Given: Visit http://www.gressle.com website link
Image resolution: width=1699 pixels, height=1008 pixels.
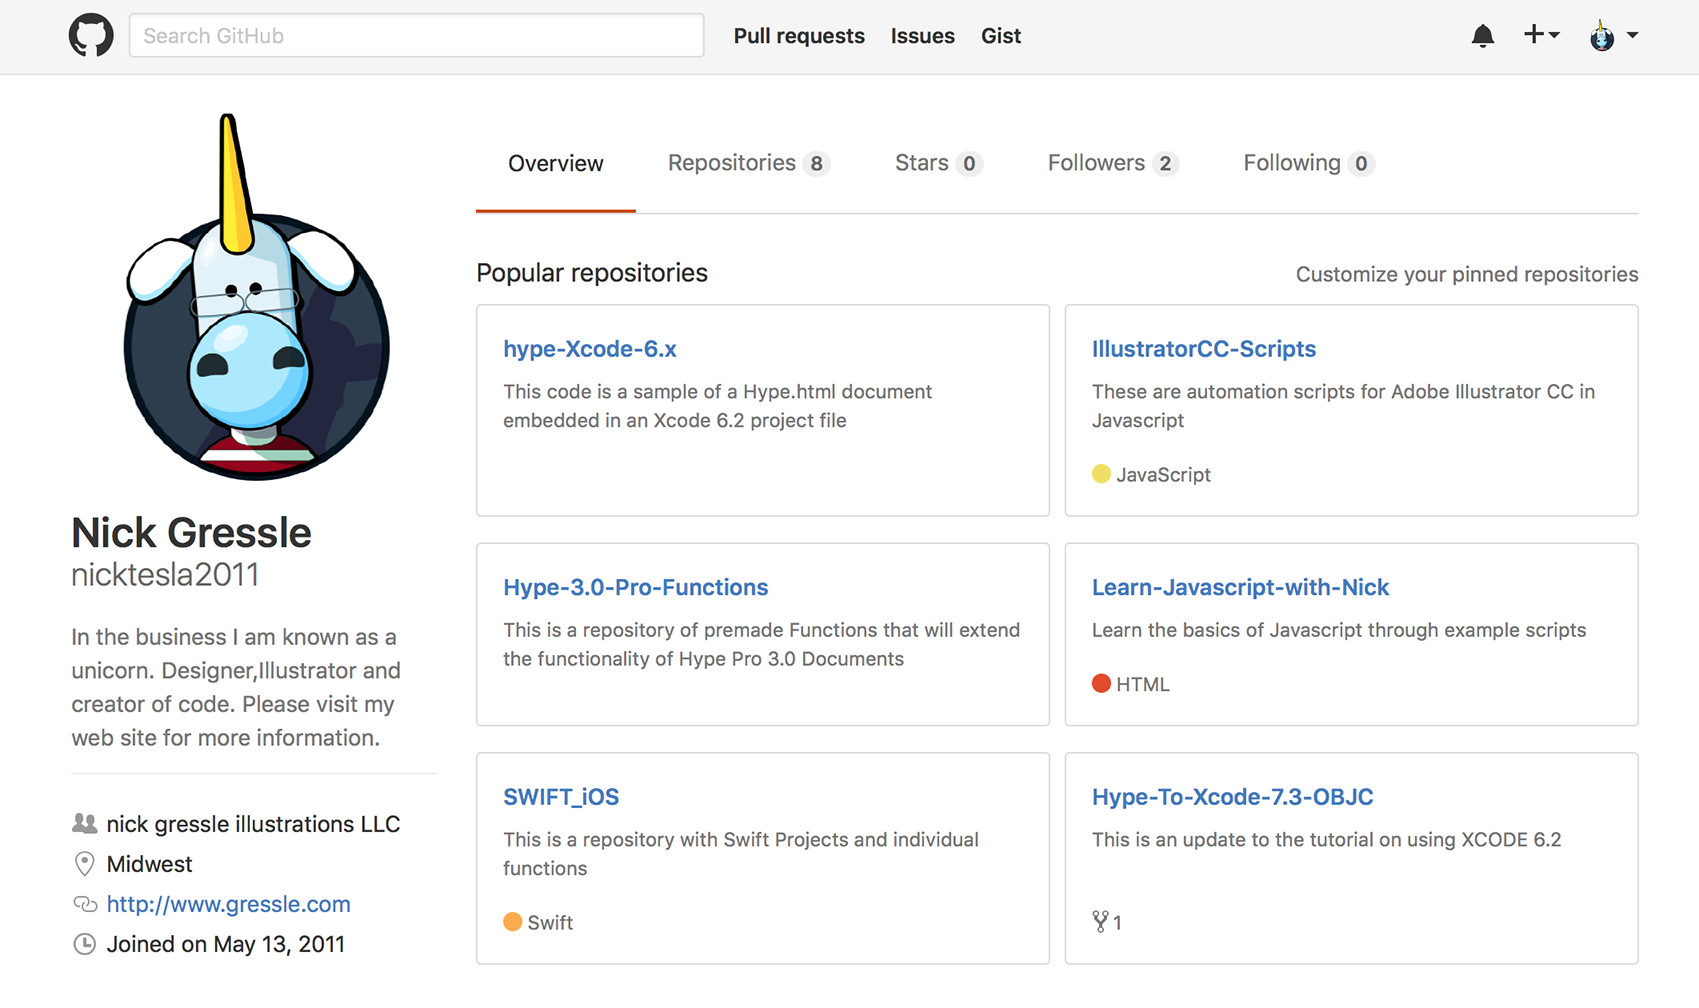Looking at the screenshot, I should tap(228, 904).
